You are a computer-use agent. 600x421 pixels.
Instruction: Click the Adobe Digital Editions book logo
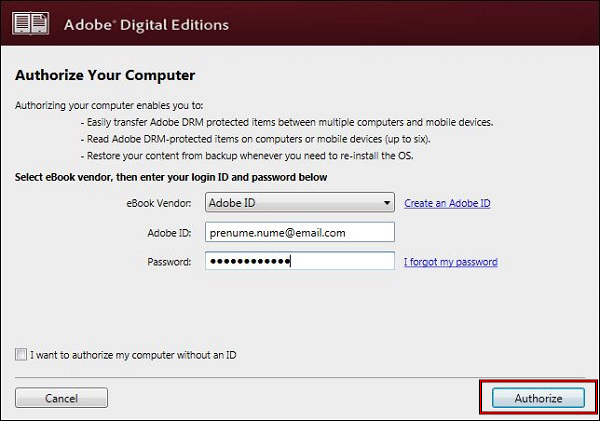30,24
